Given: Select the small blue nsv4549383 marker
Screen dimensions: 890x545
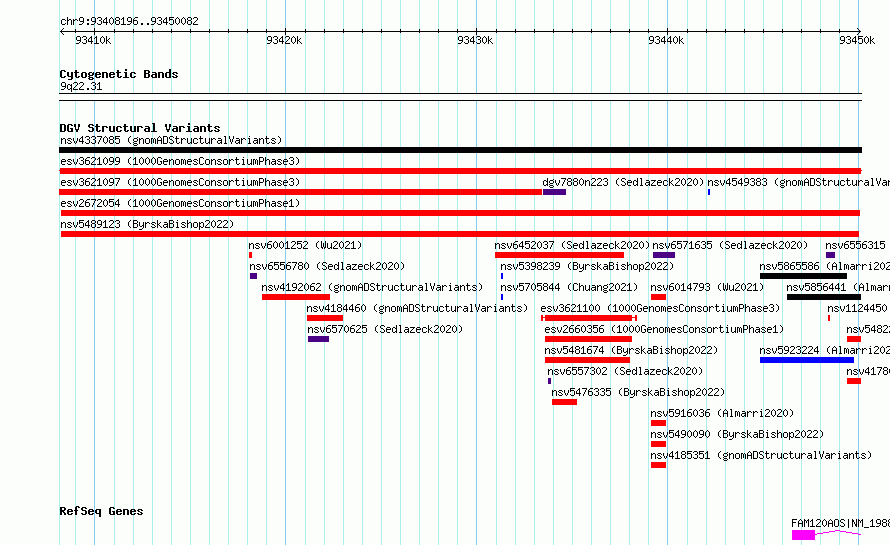Looking at the screenshot, I should tap(709, 192).
